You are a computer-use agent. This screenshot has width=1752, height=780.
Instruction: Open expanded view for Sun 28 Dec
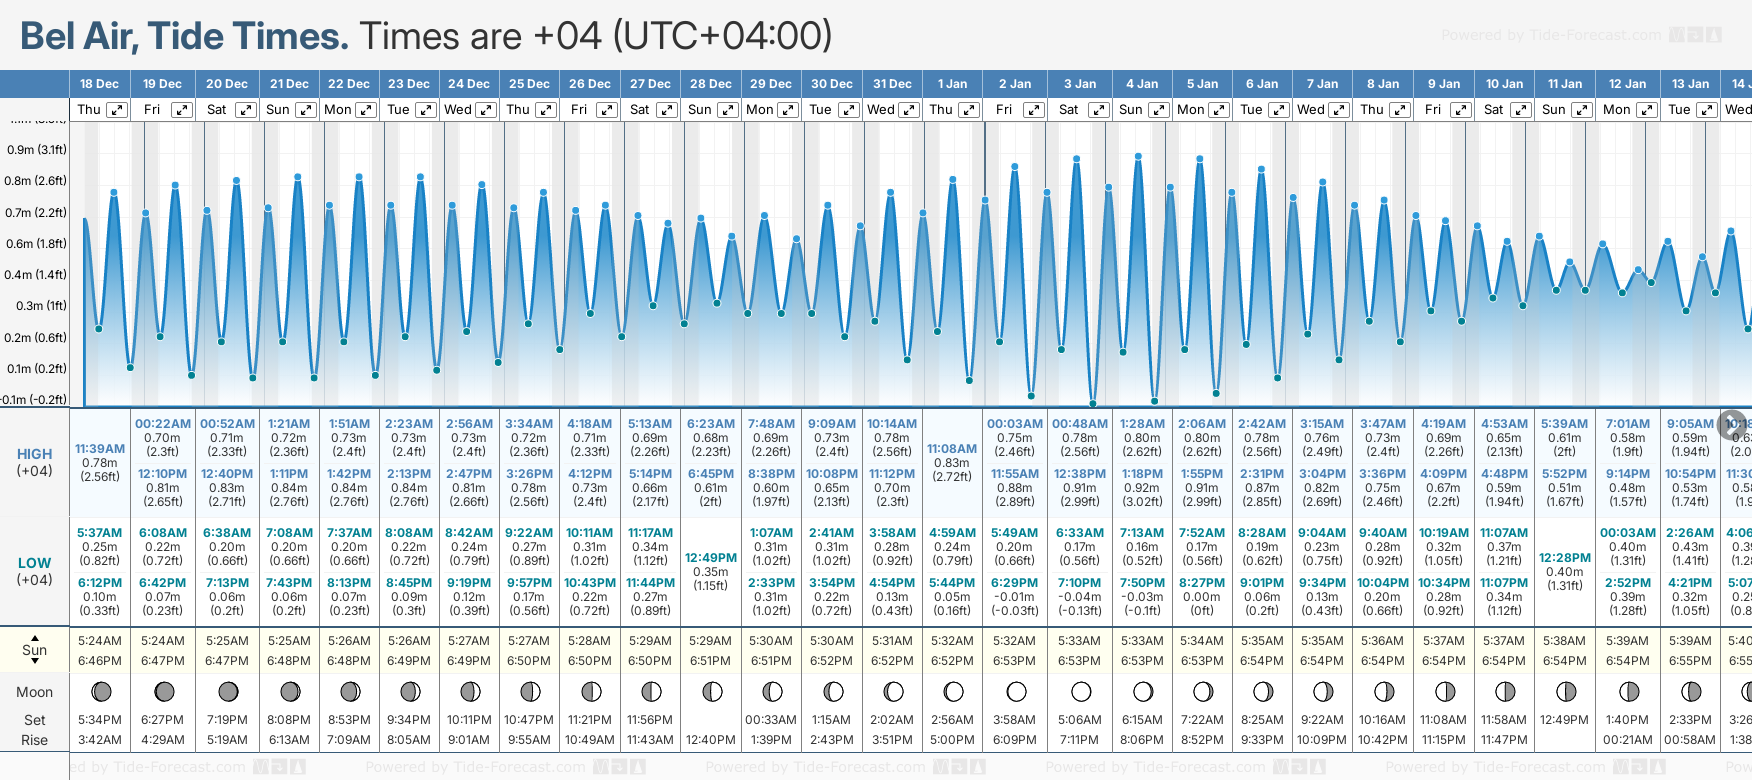click(728, 110)
